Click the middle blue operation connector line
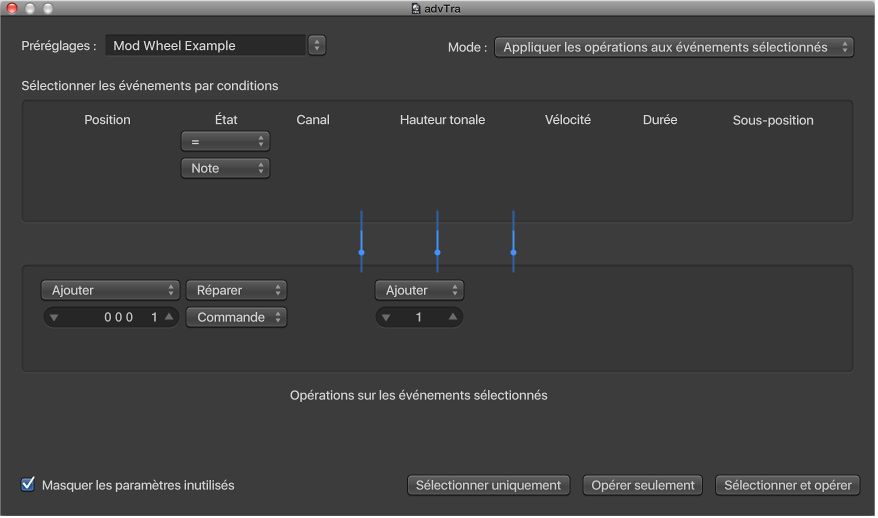 pos(437,241)
